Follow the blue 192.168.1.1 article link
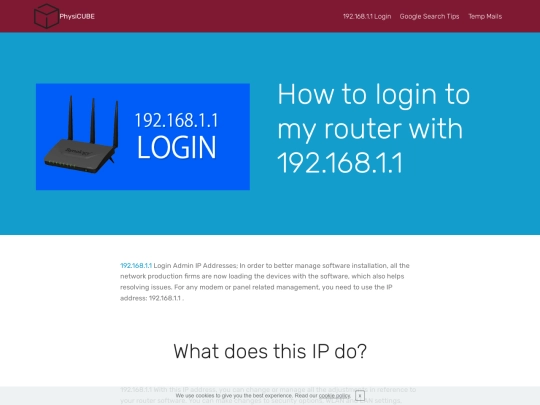The width and height of the screenshot is (540, 405). tap(136, 266)
